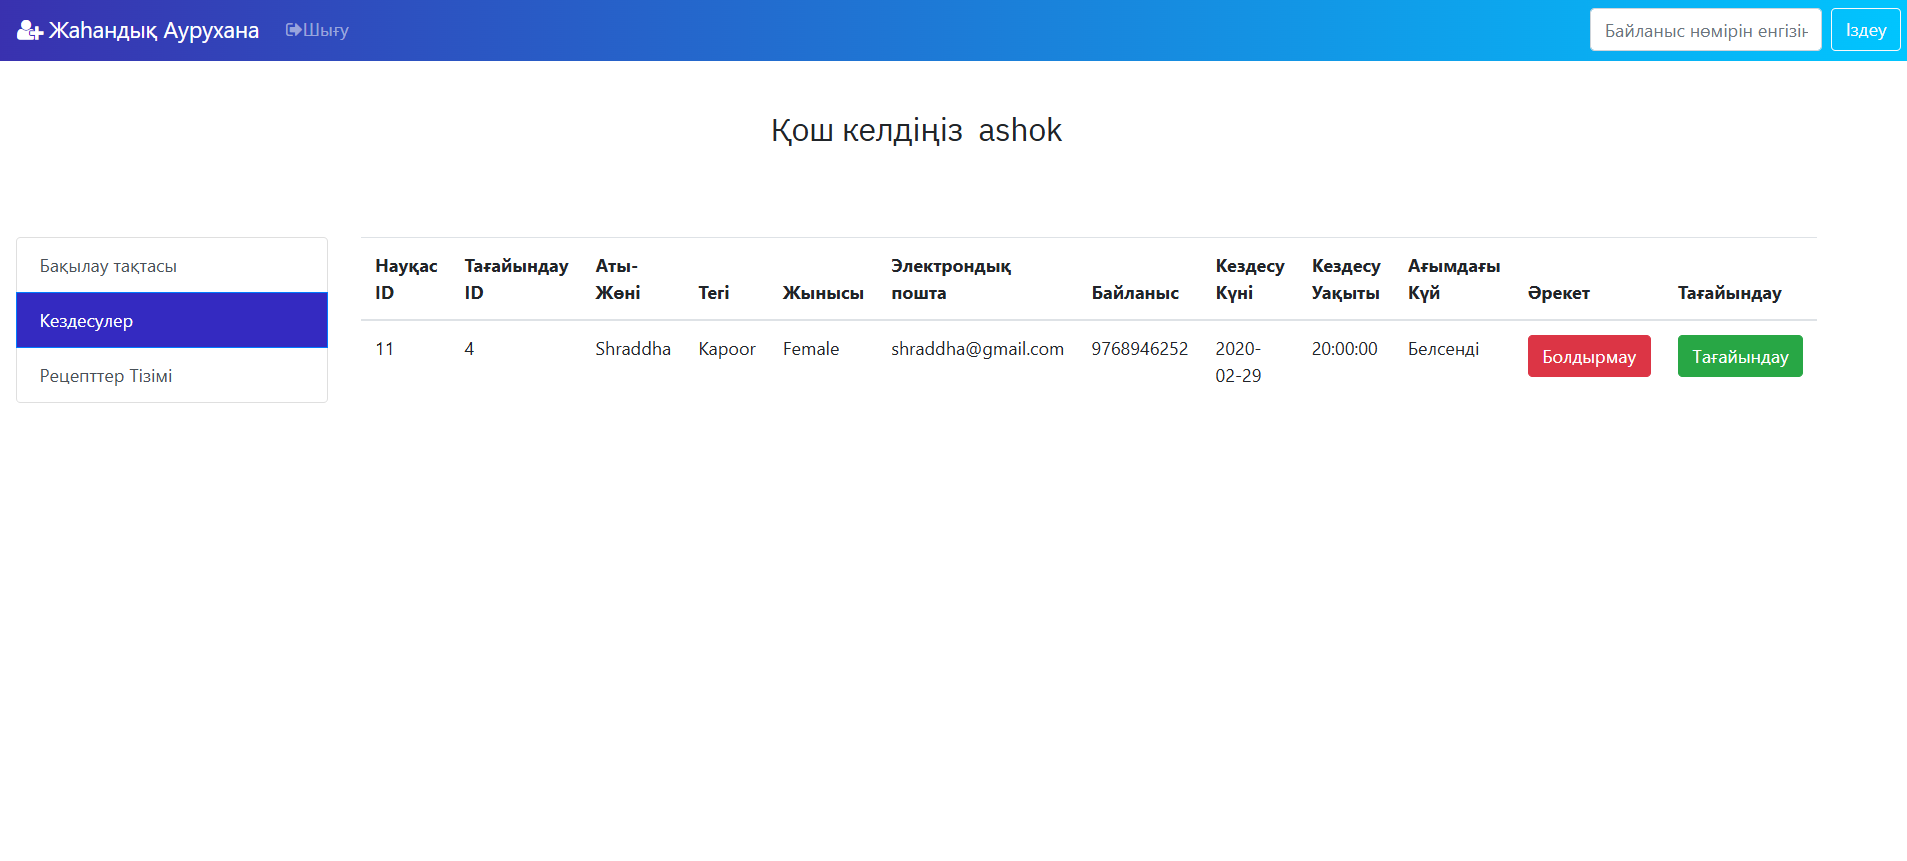Screen dimensions: 1907x861
Task: Focus the Байланыс нөмірін енгізіңіз search field
Action: 1706,30
